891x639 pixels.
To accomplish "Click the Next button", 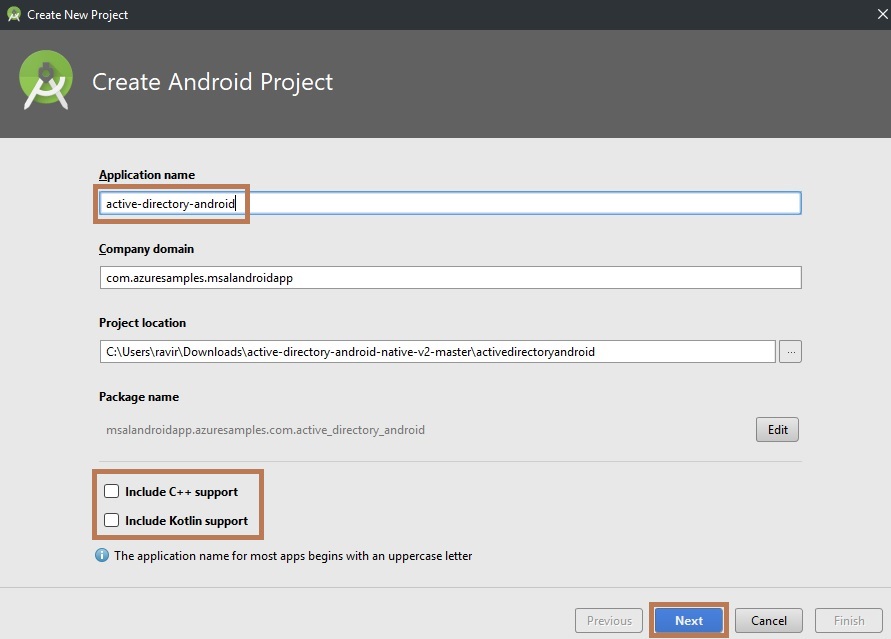I will (689, 621).
